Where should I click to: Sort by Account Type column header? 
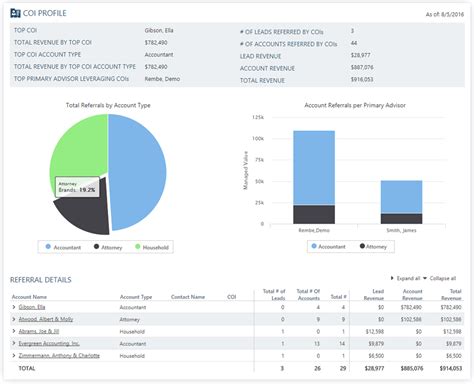tap(136, 297)
